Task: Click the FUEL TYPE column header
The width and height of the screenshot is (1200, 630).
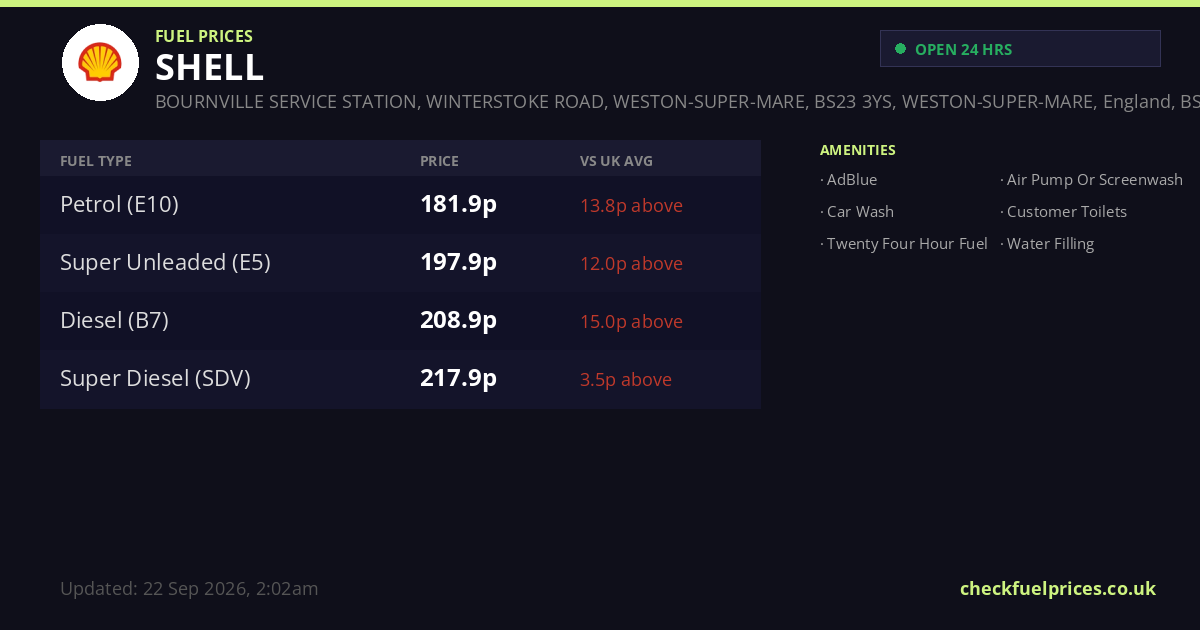Action: (96, 161)
